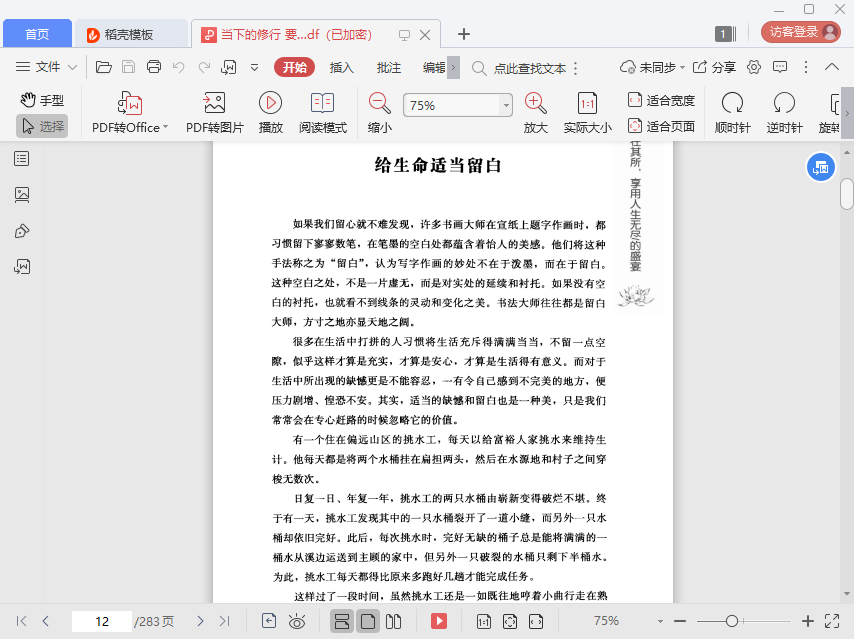
Task: Click the page number field showing 12
Action: click(x=102, y=621)
